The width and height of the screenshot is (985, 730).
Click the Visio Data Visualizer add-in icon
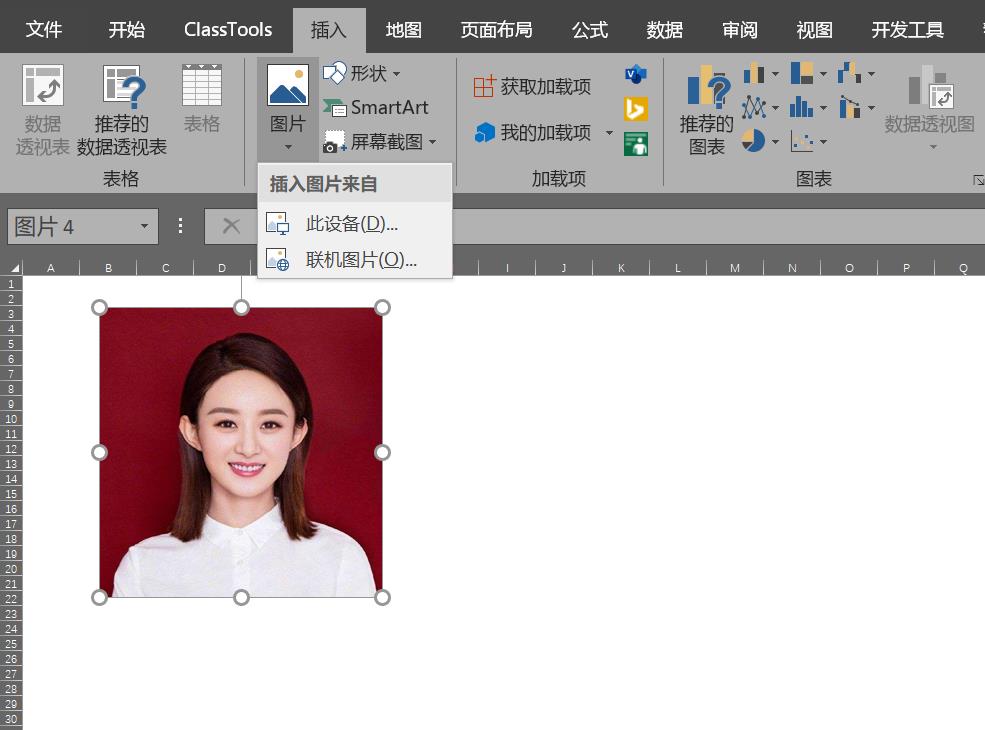click(636, 74)
